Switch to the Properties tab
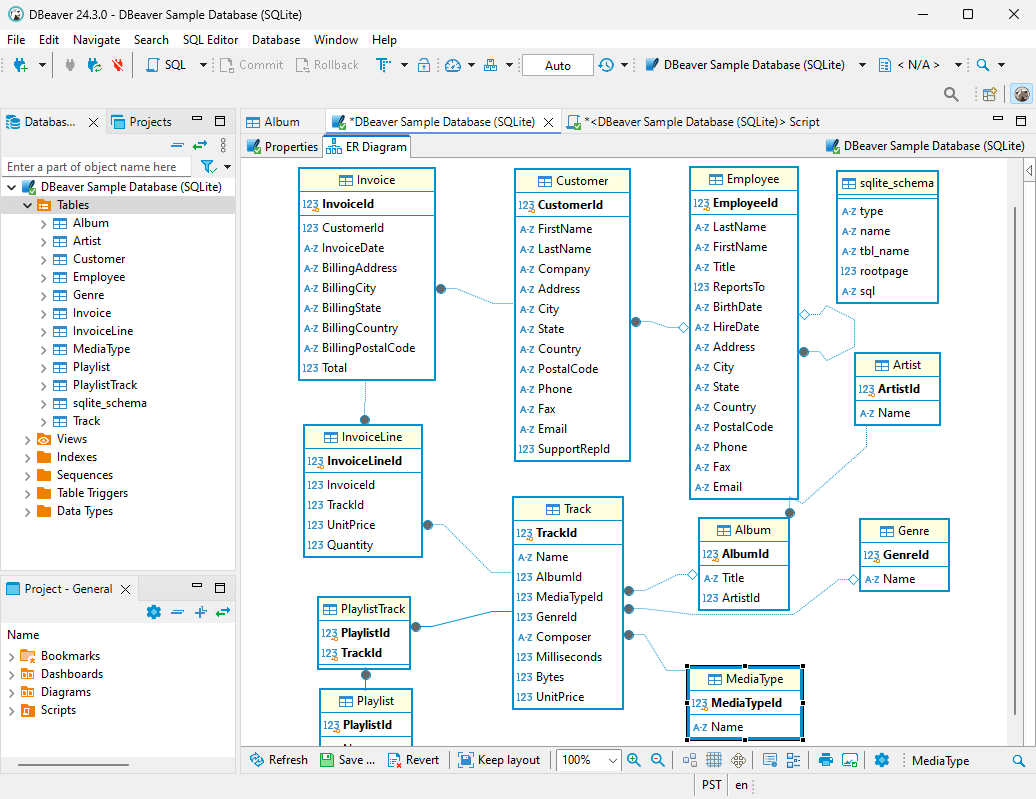The height and width of the screenshot is (799, 1036). coord(283,147)
